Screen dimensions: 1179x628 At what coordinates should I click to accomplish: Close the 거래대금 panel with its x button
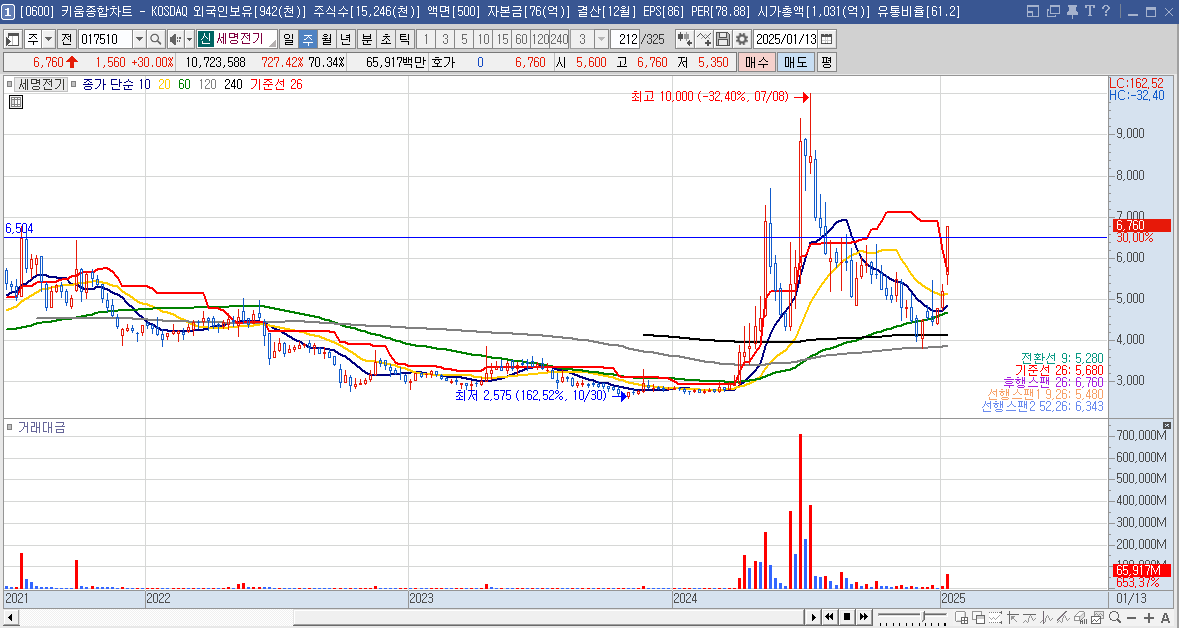coord(1166,426)
